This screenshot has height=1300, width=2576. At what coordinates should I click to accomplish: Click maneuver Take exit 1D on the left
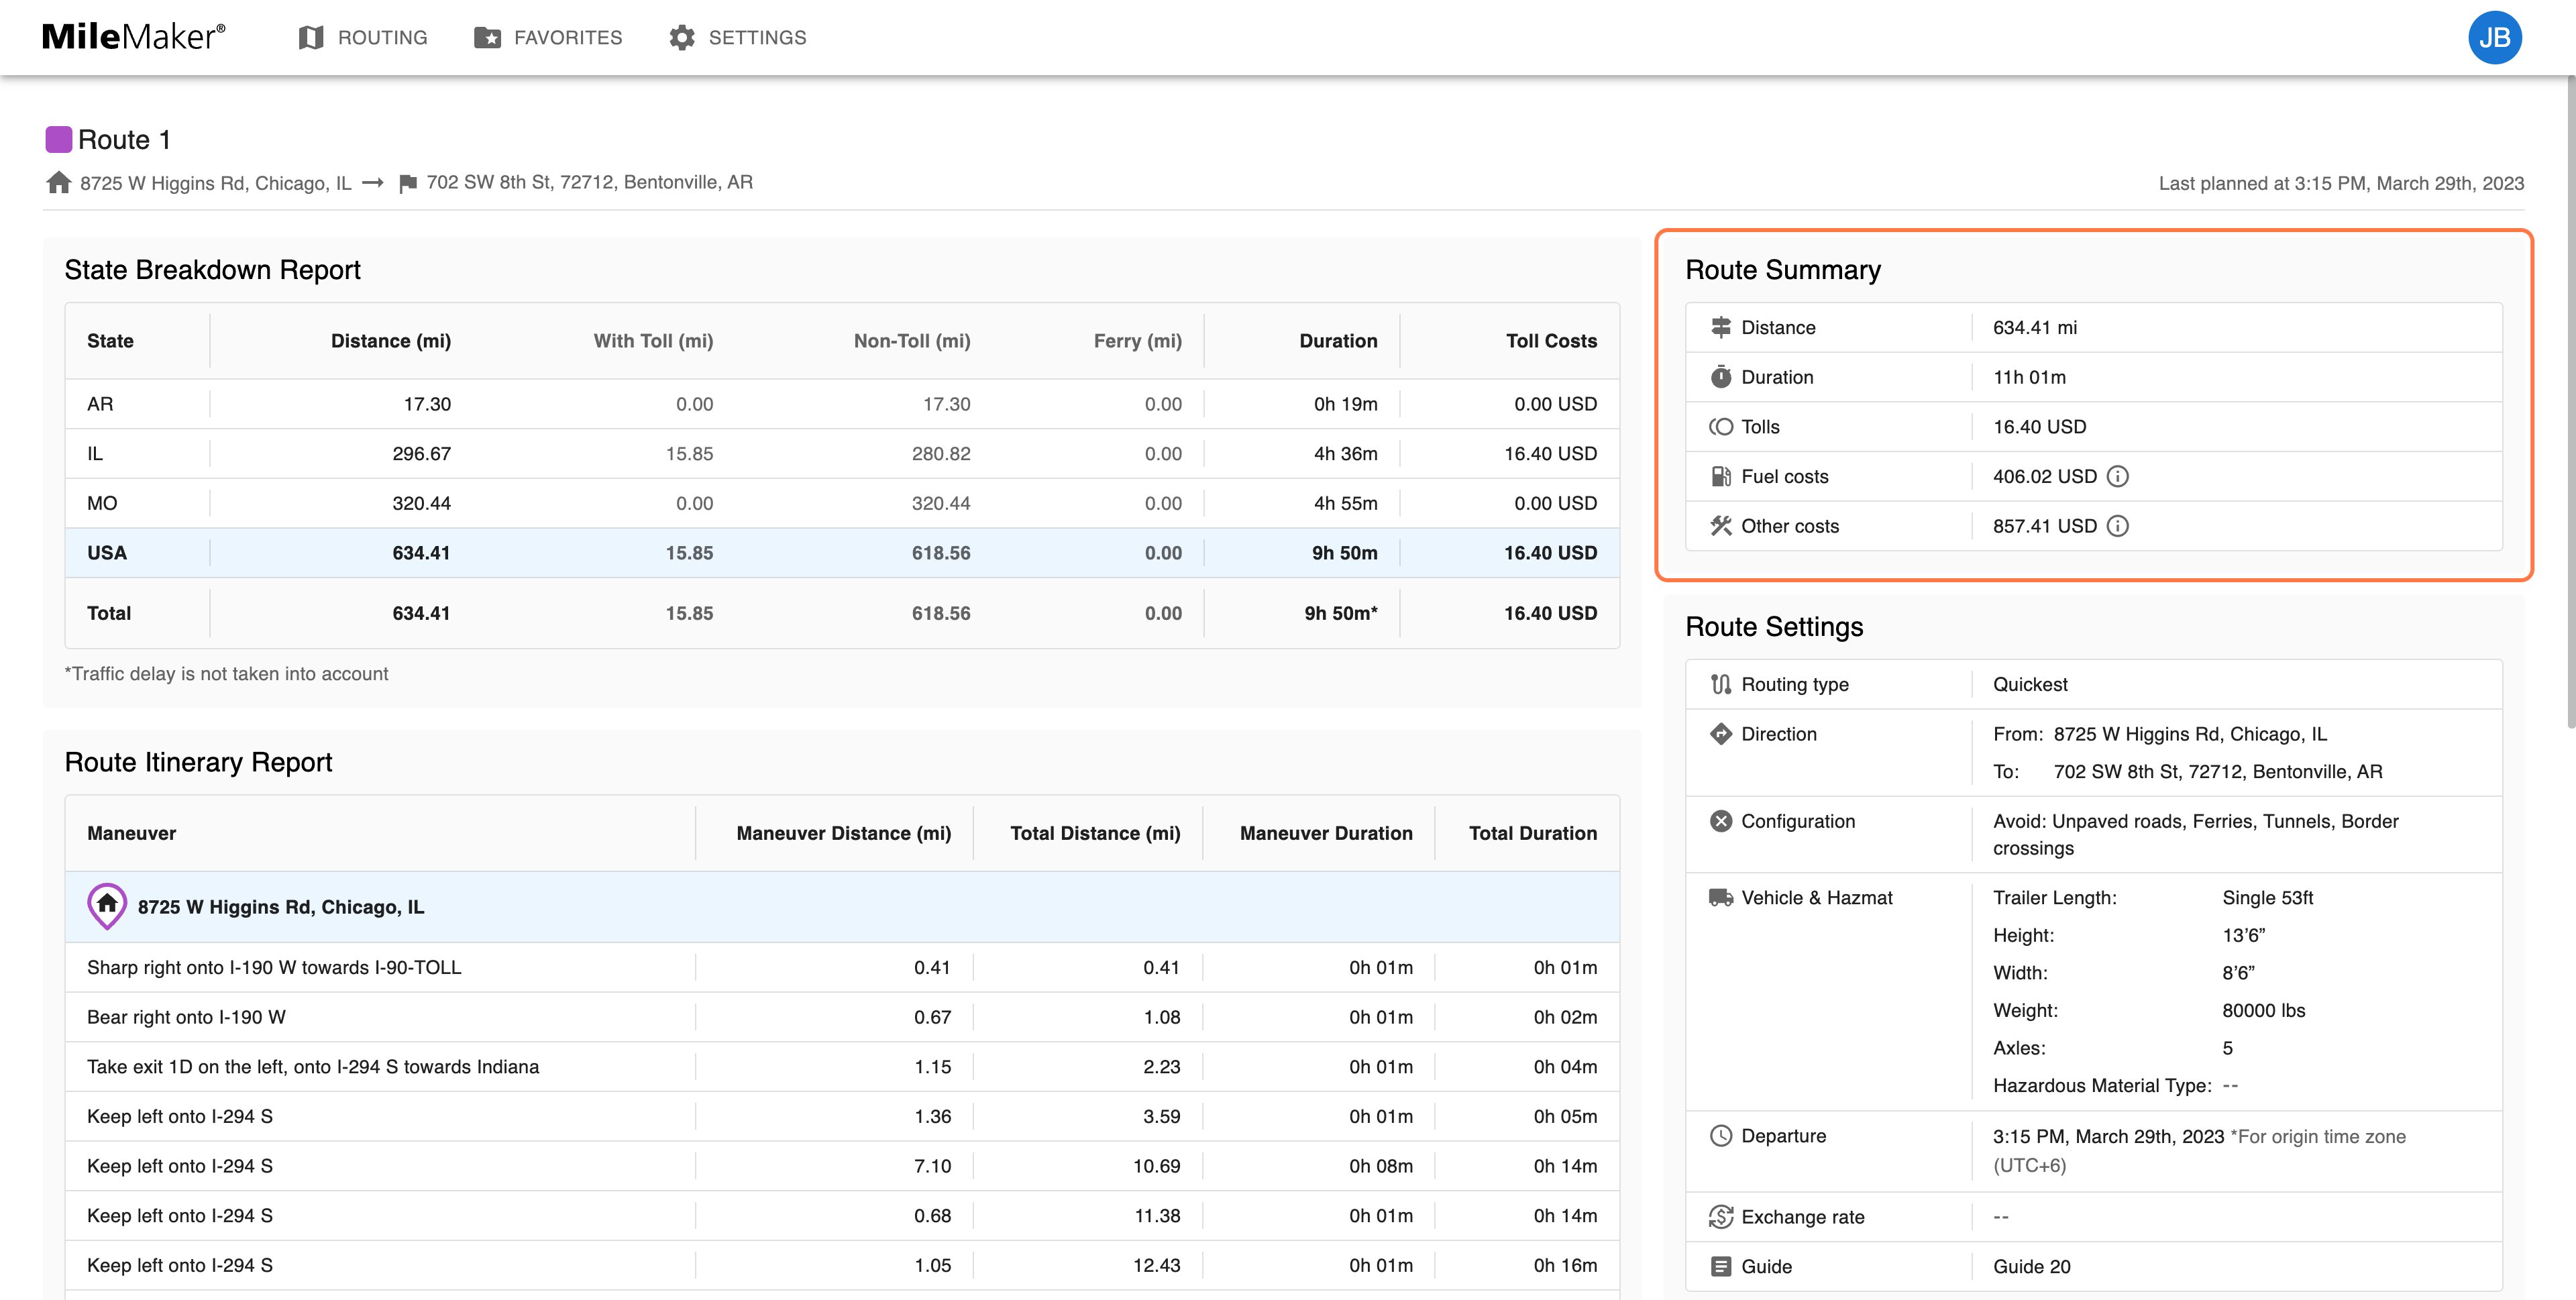(313, 1066)
